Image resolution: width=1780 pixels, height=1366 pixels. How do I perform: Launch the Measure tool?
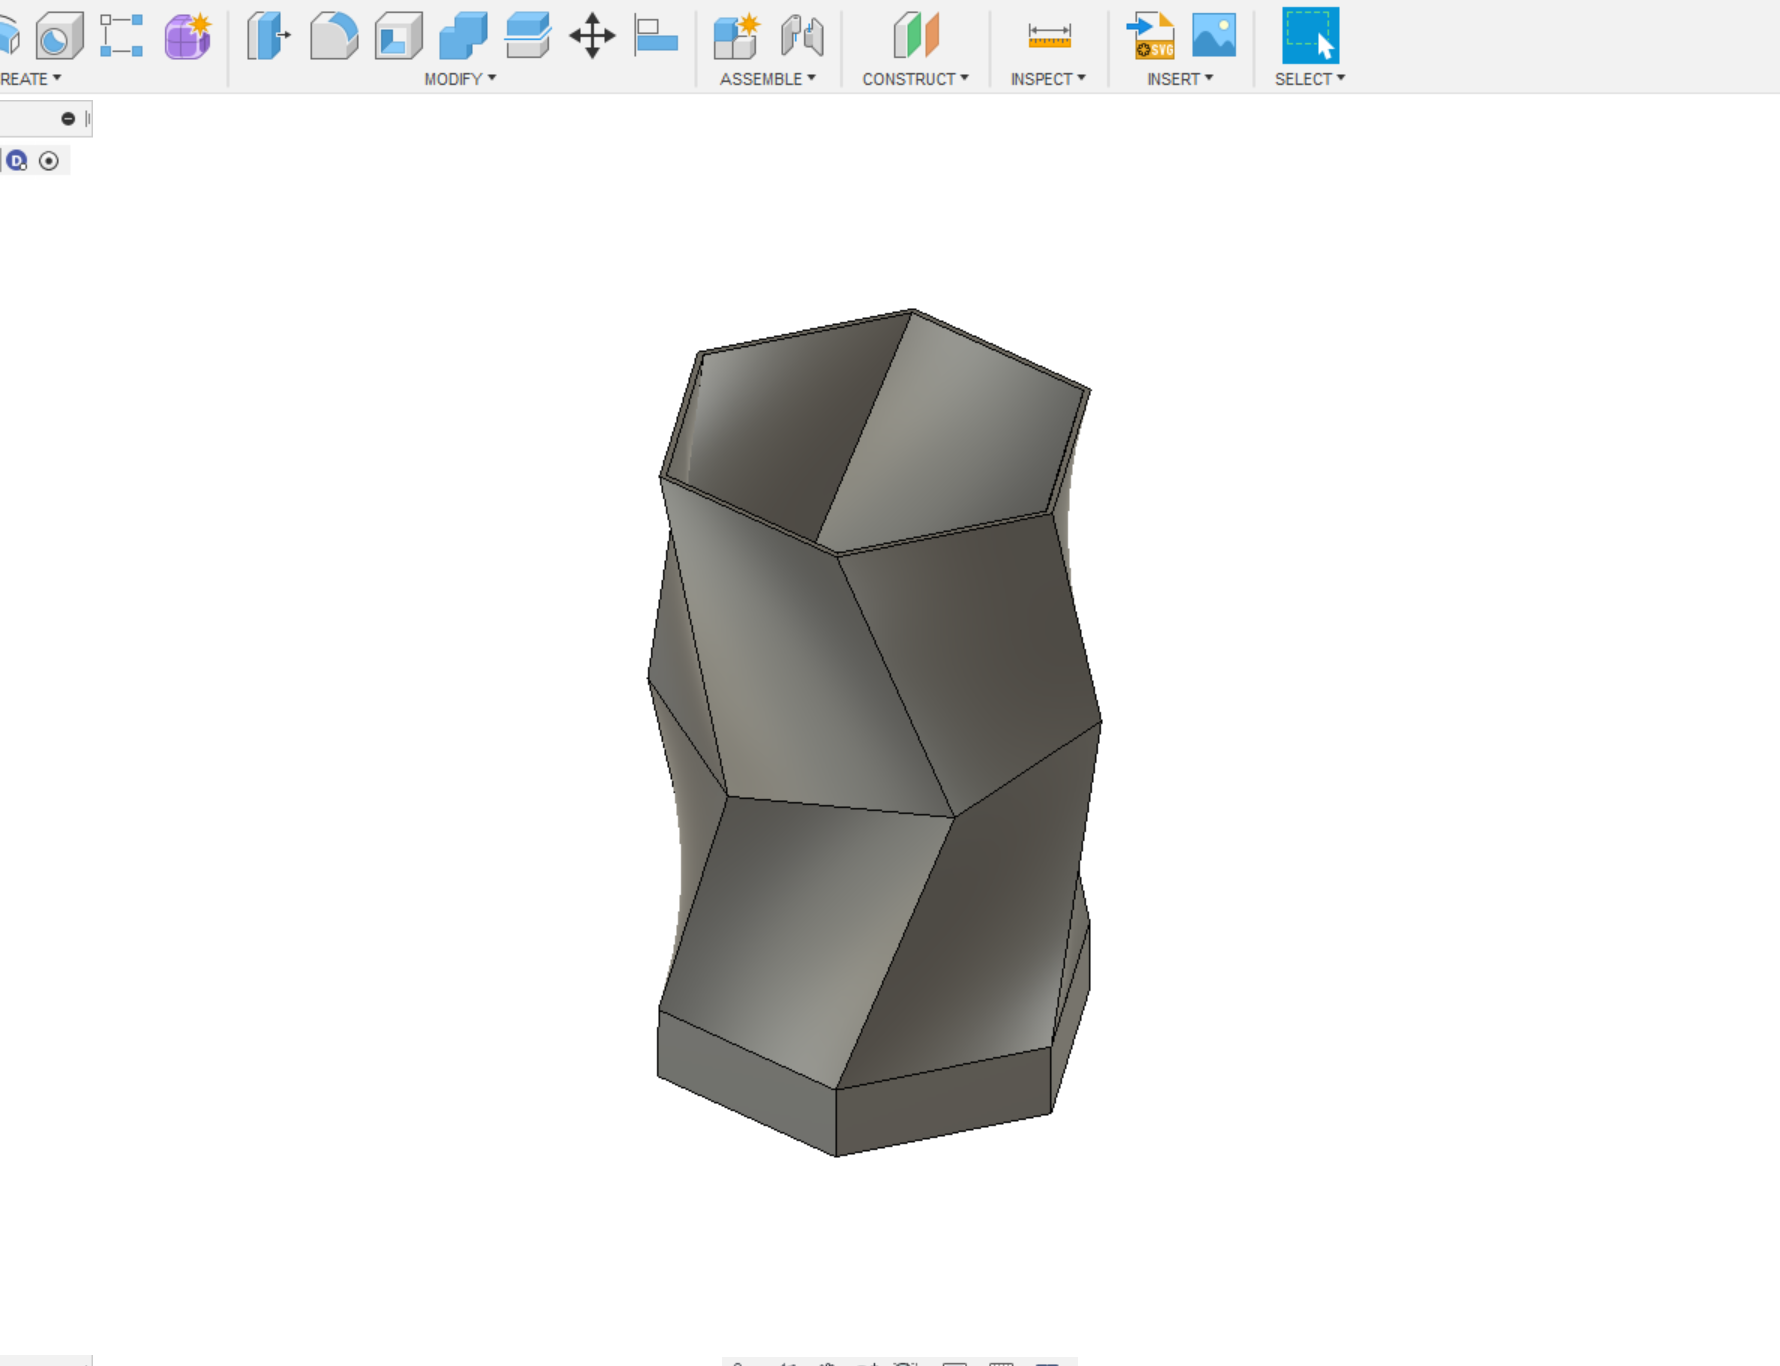point(1049,36)
